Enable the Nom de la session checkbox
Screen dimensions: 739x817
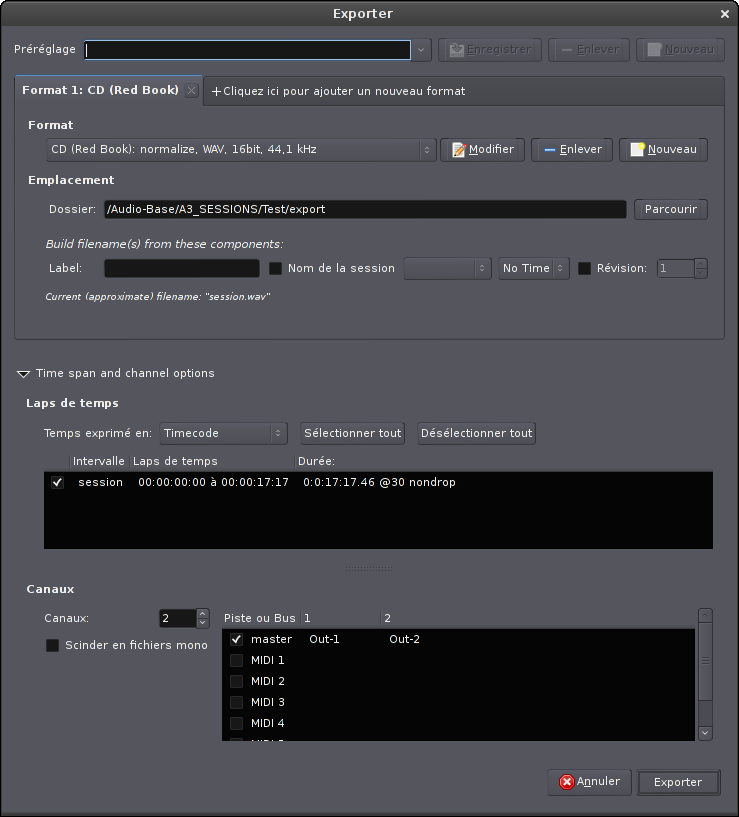pos(275,268)
